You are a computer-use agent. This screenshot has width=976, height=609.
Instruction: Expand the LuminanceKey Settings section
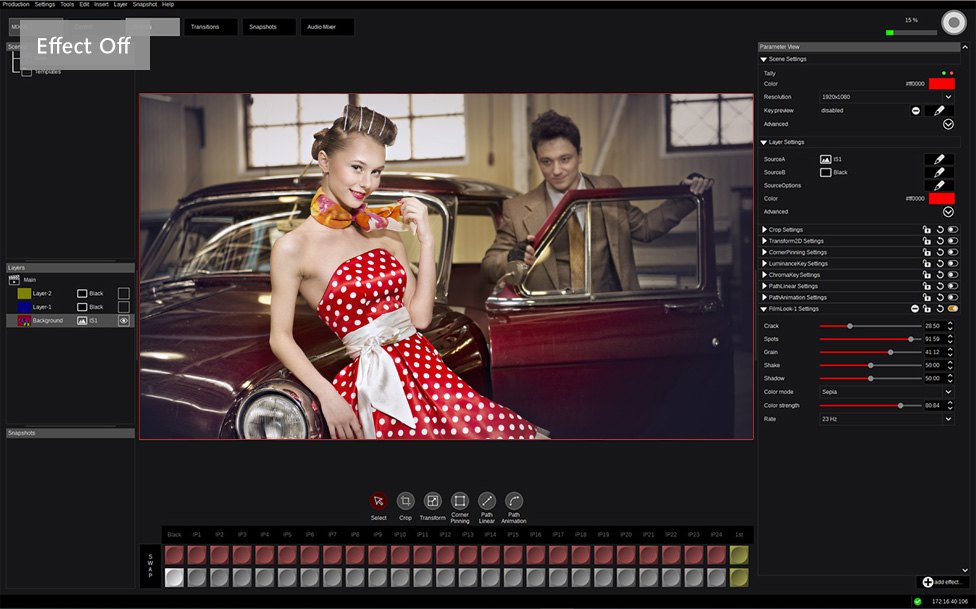click(x=765, y=264)
